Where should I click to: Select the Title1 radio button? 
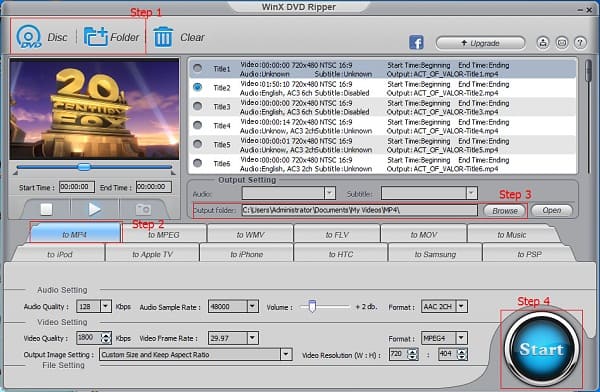(197, 68)
